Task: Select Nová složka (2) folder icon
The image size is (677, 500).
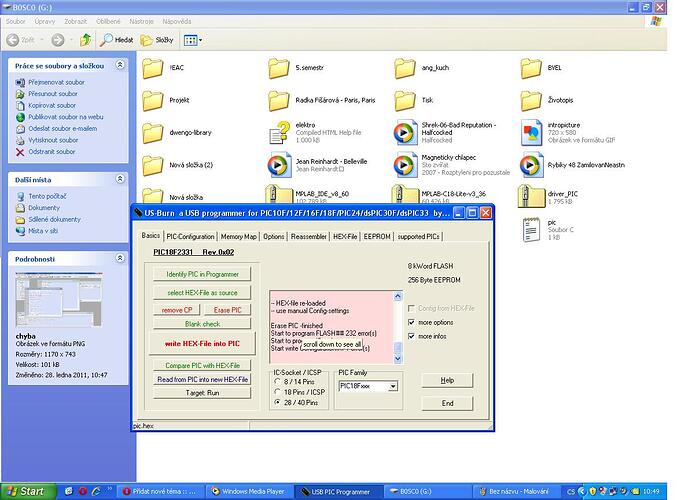Action: pos(152,165)
